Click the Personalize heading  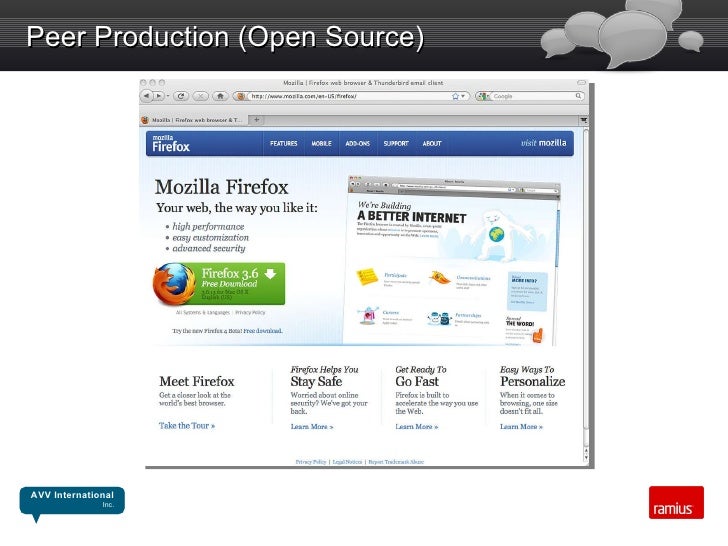click(x=533, y=382)
